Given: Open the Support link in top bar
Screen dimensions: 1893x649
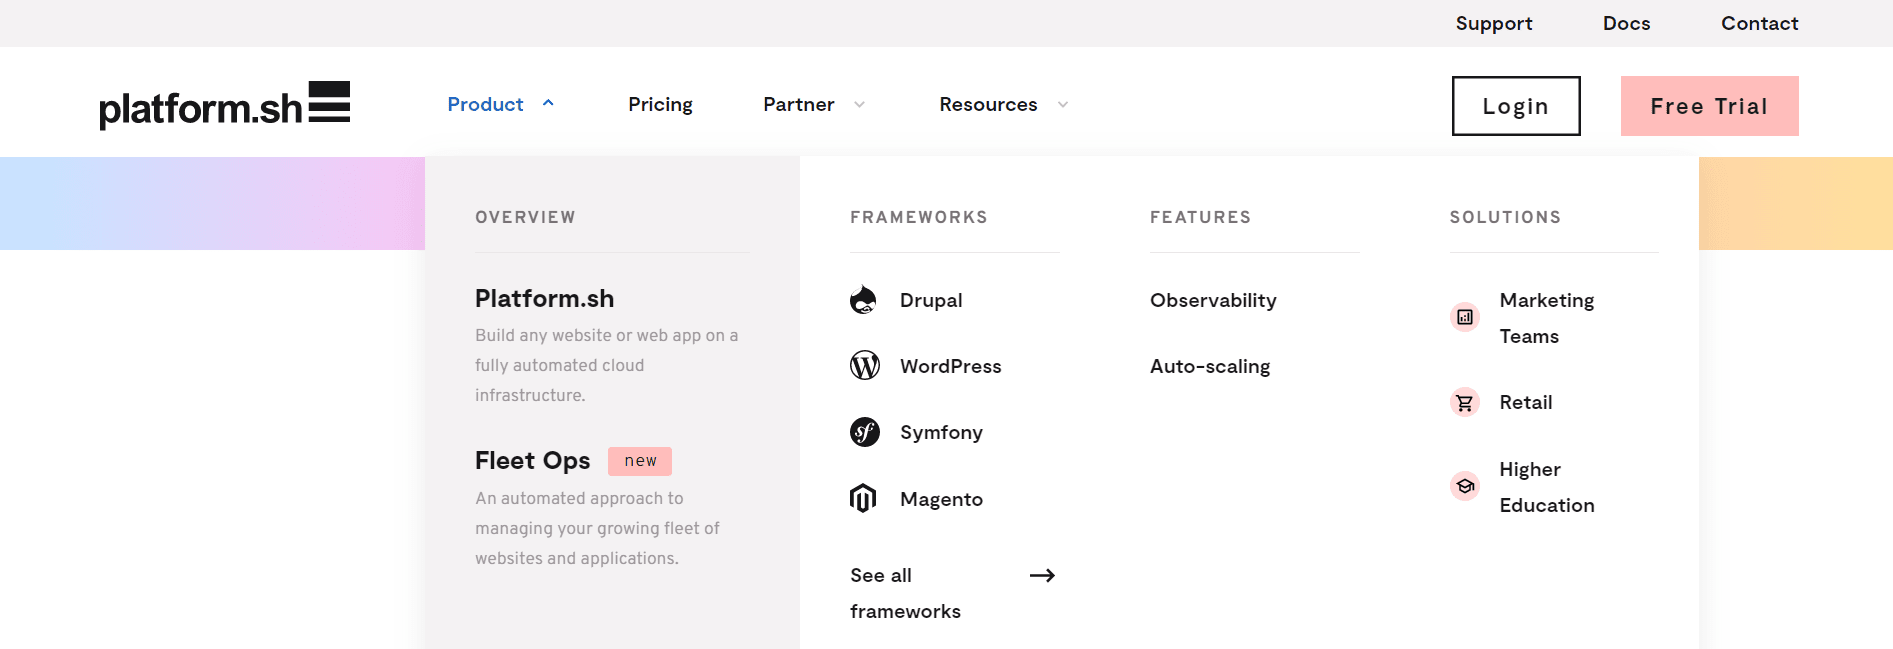Looking at the screenshot, I should [x=1493, y=23].
